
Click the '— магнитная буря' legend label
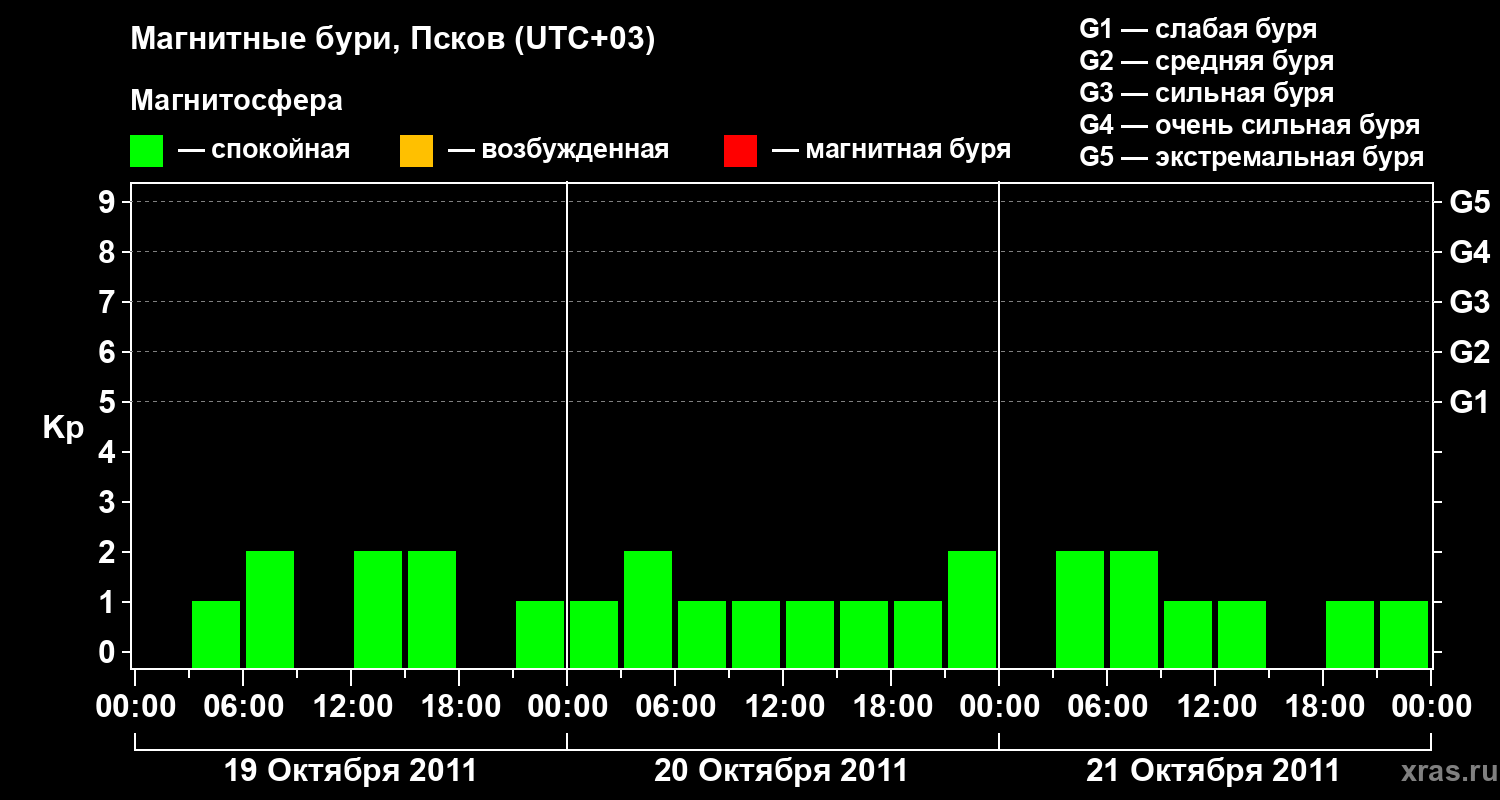tap(891, 151)
